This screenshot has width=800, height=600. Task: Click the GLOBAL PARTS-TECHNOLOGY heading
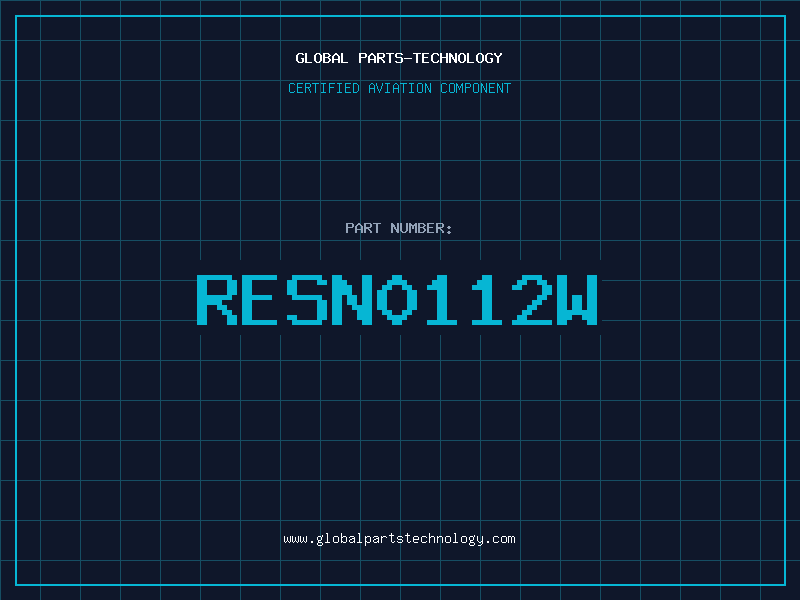(x=399, y=58)
